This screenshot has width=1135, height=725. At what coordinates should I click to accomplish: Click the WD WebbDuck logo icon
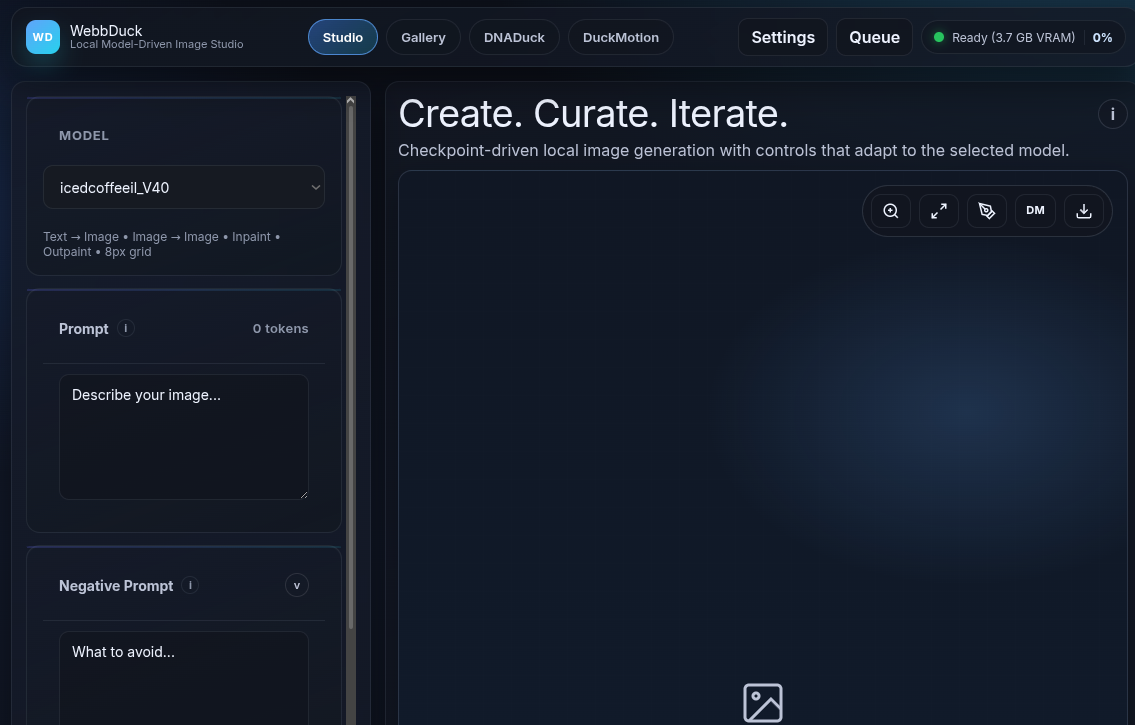coord(43,37)
